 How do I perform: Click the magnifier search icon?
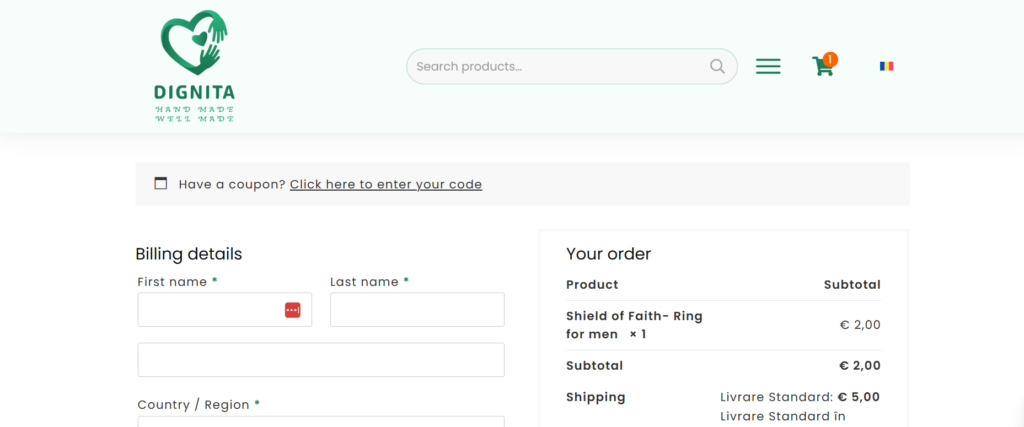717,67
